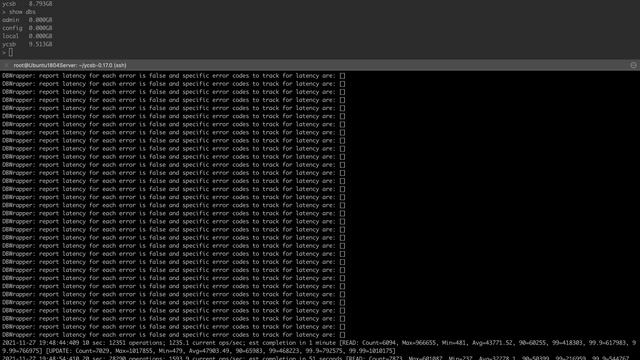640x360 pixels.
Task: Click the mongo shell prompt cursor
Action: coord(11,52)
